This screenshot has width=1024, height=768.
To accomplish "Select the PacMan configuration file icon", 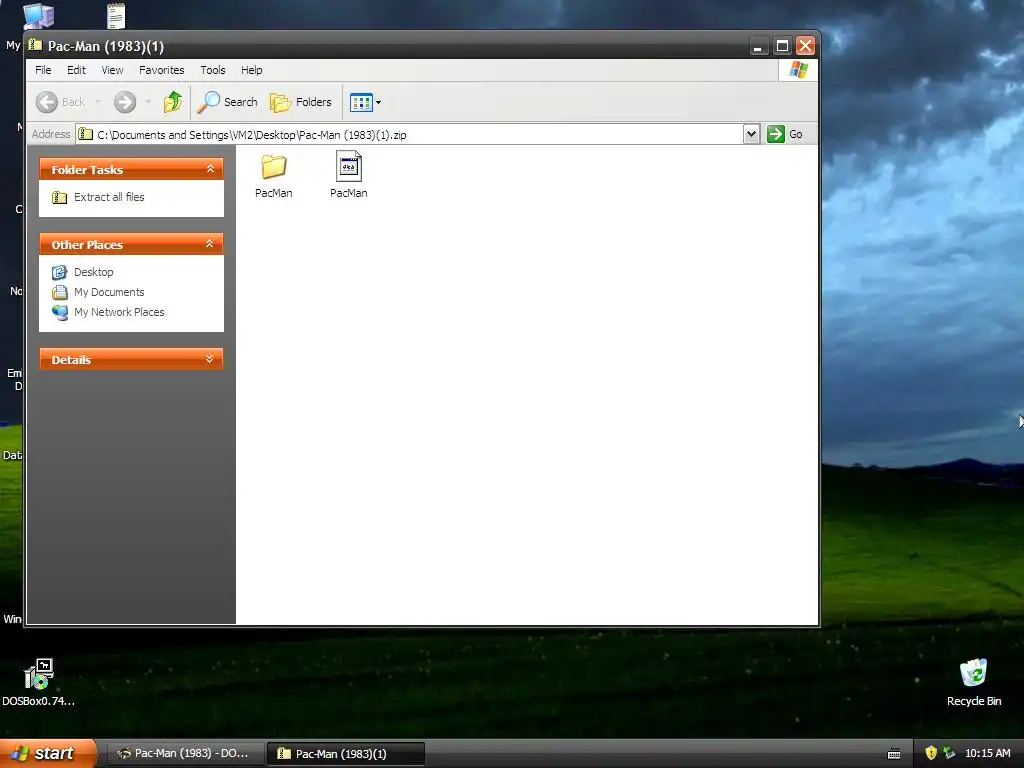I will [349, 167].
